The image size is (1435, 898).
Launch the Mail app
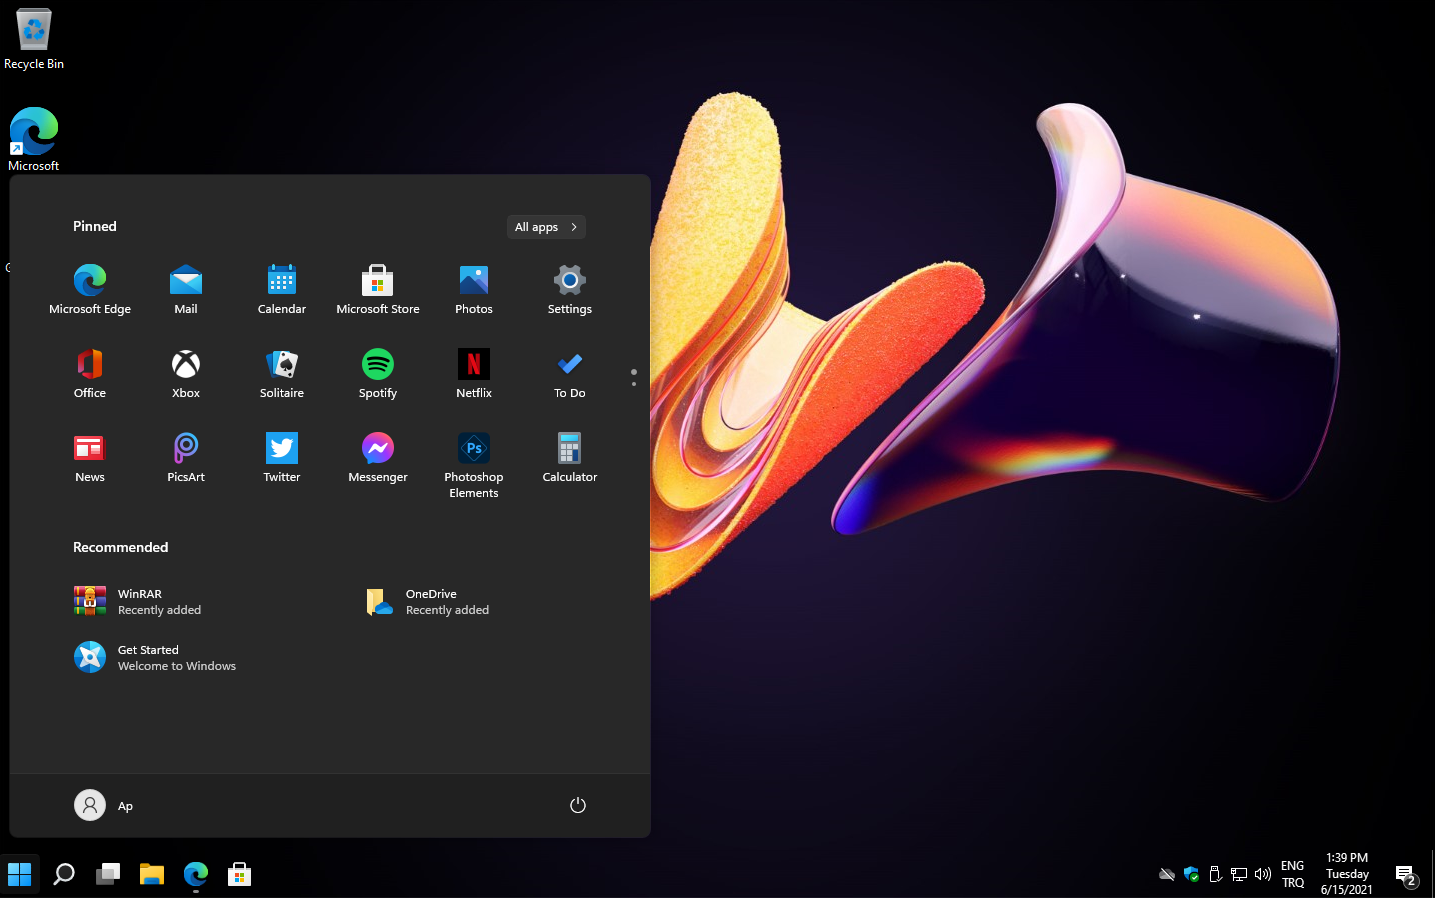[x=186, y=290]
